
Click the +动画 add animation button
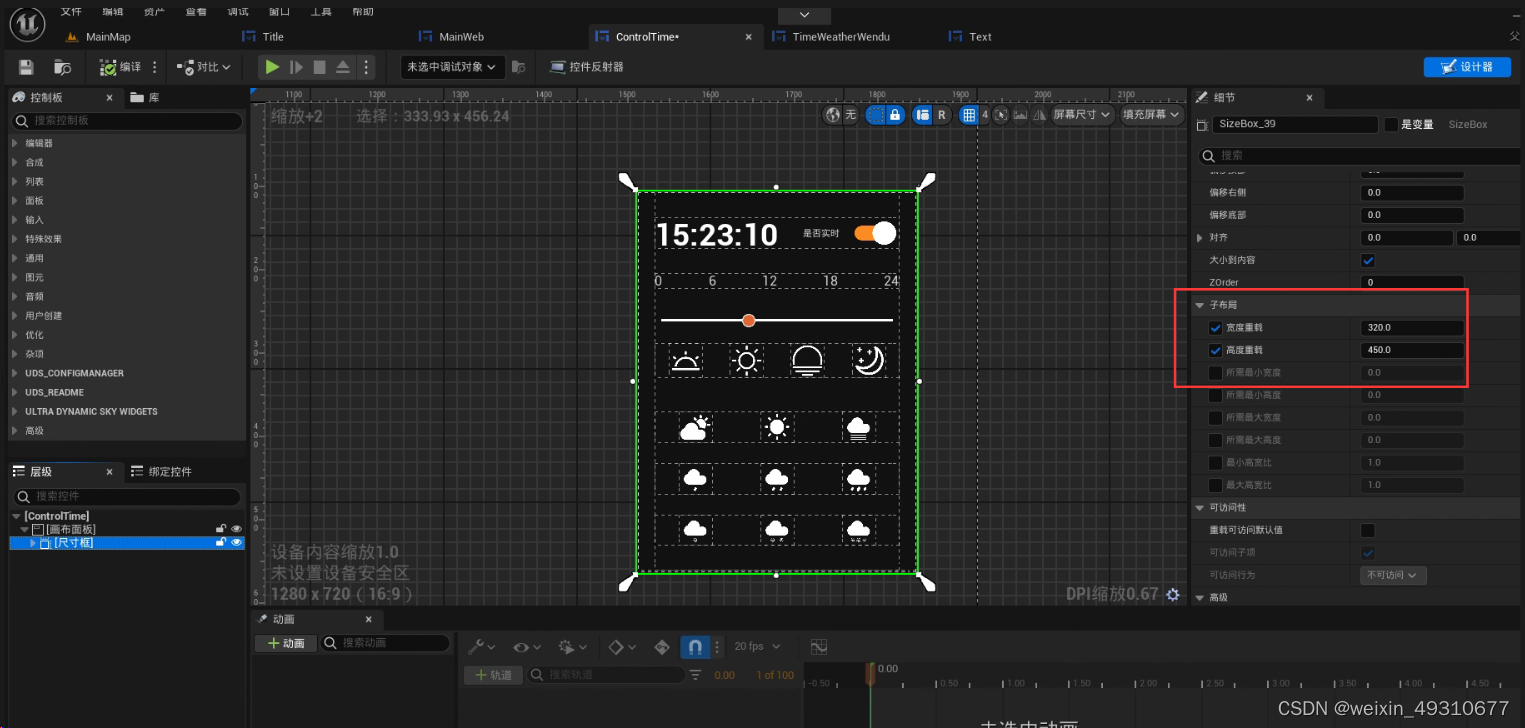(286, 643)
